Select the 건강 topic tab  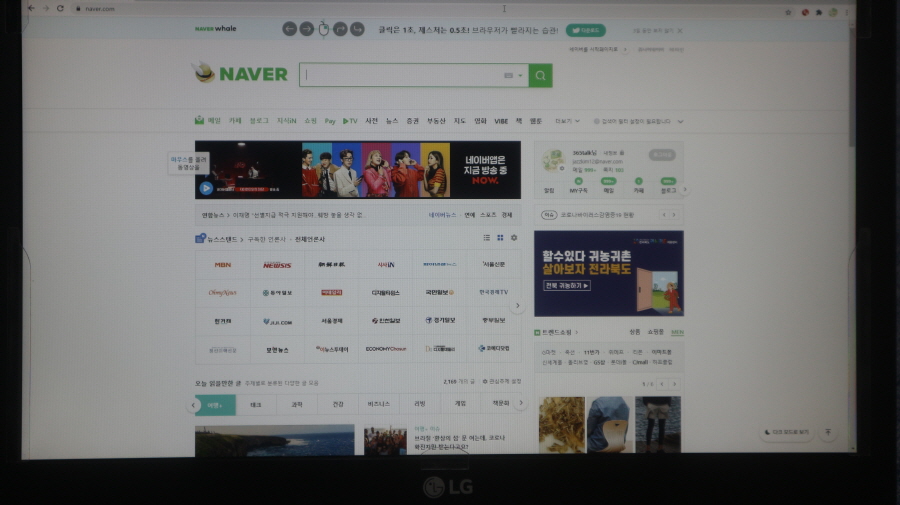pos(338,405)
